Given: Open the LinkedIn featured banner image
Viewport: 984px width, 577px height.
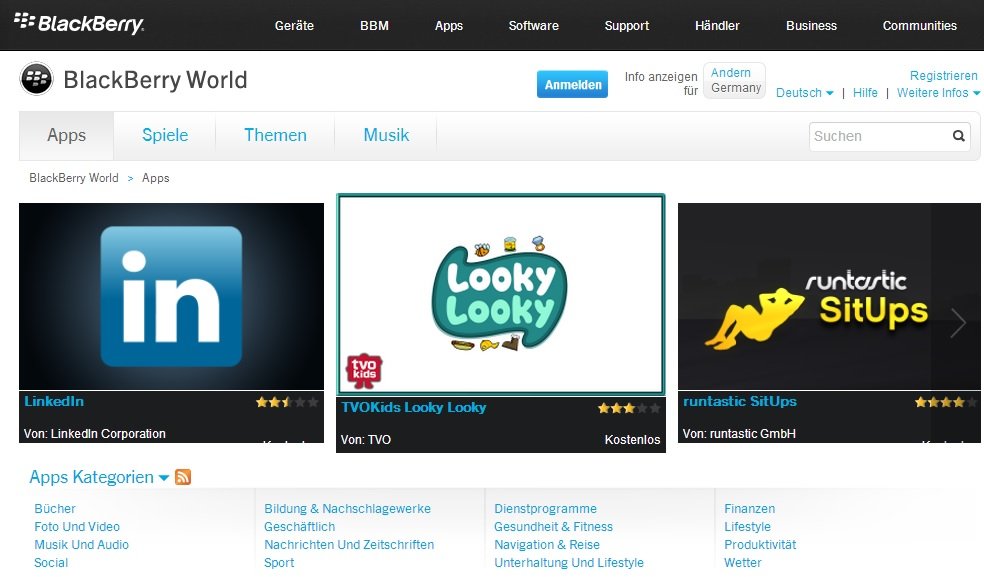Looking at the screenshot, I should click(x=171, y=296).
